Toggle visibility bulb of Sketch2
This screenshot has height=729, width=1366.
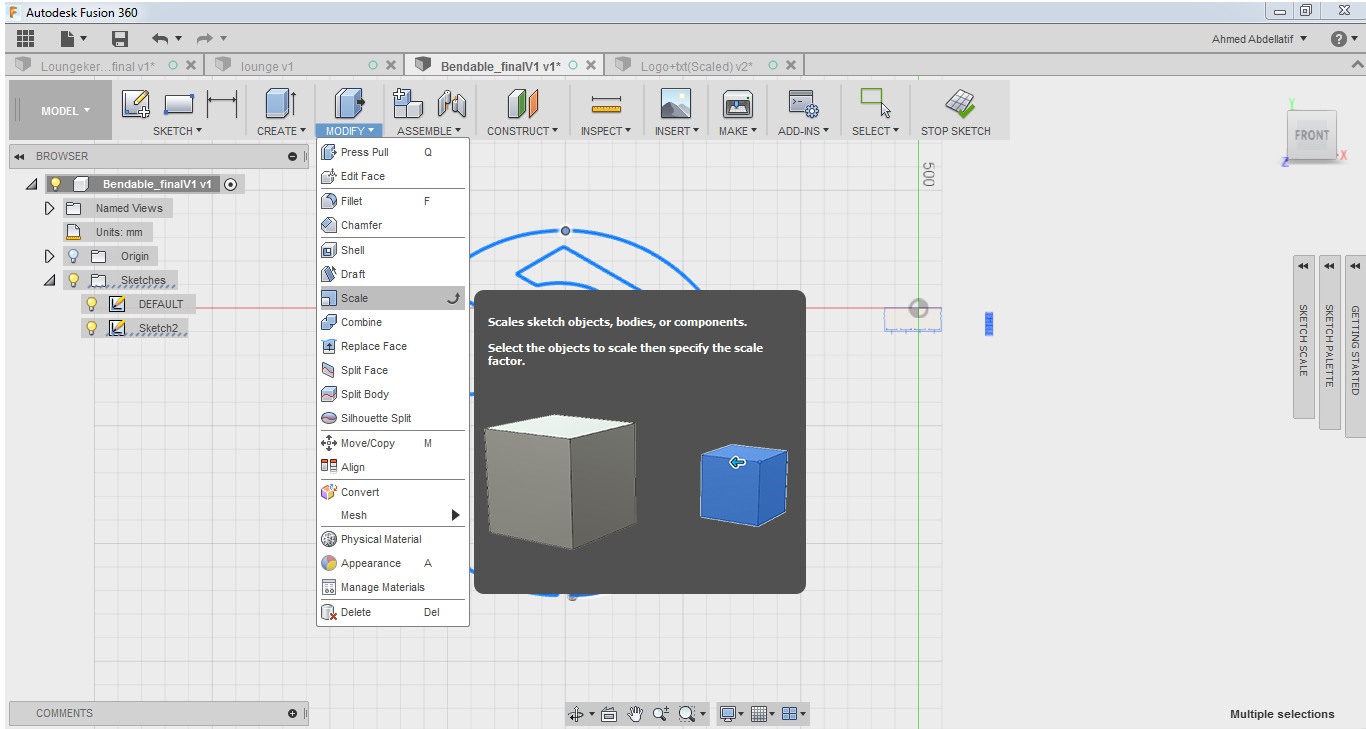coord(91,328)
